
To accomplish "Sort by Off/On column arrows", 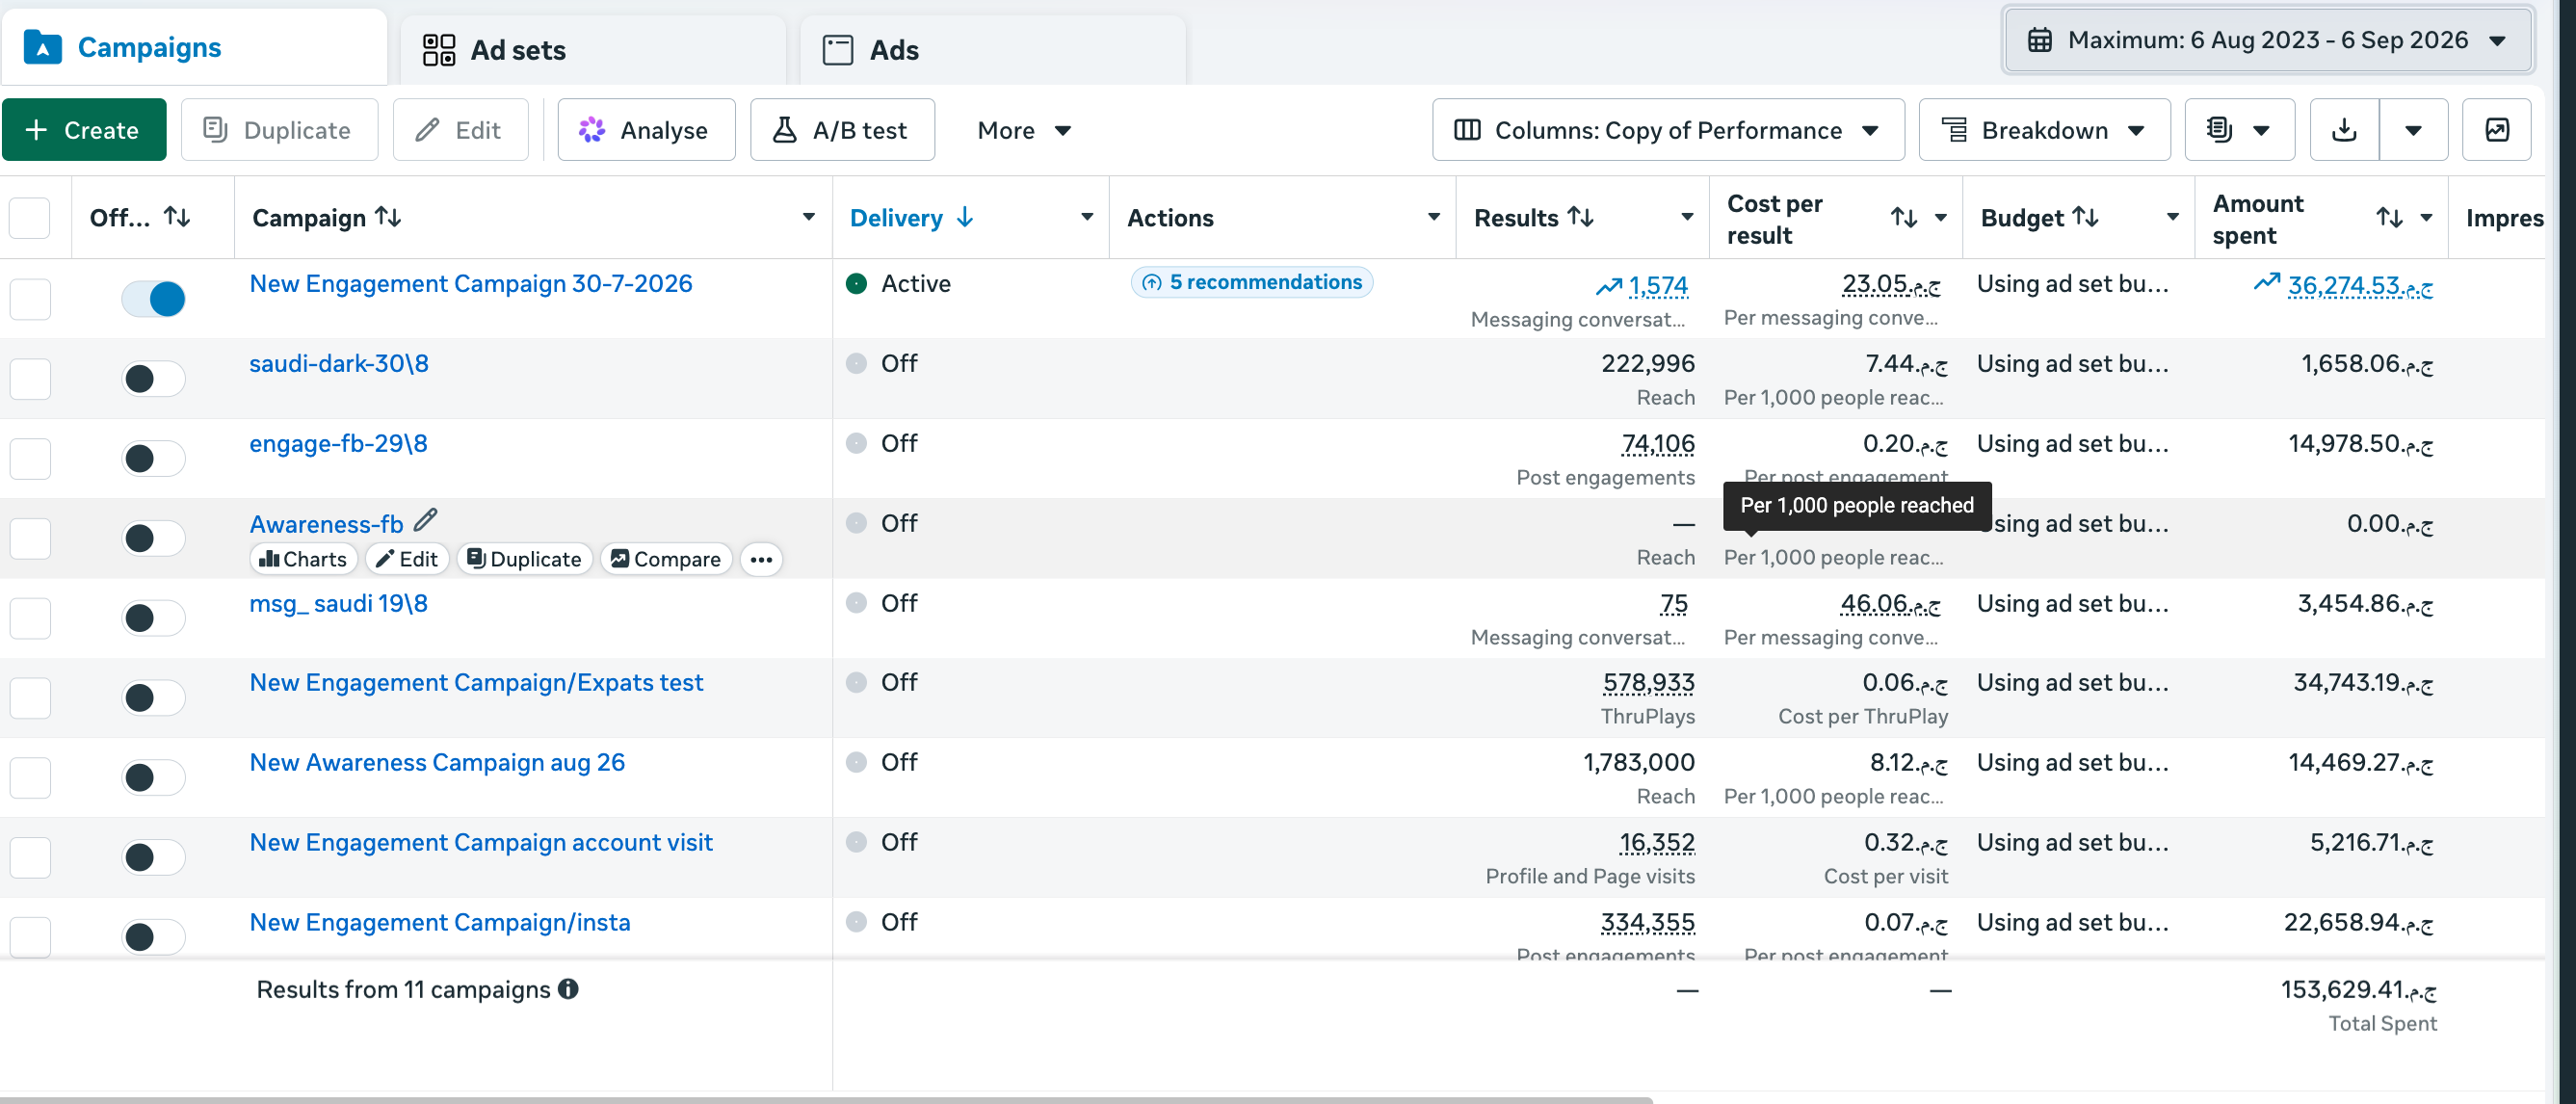I will 178,216.
